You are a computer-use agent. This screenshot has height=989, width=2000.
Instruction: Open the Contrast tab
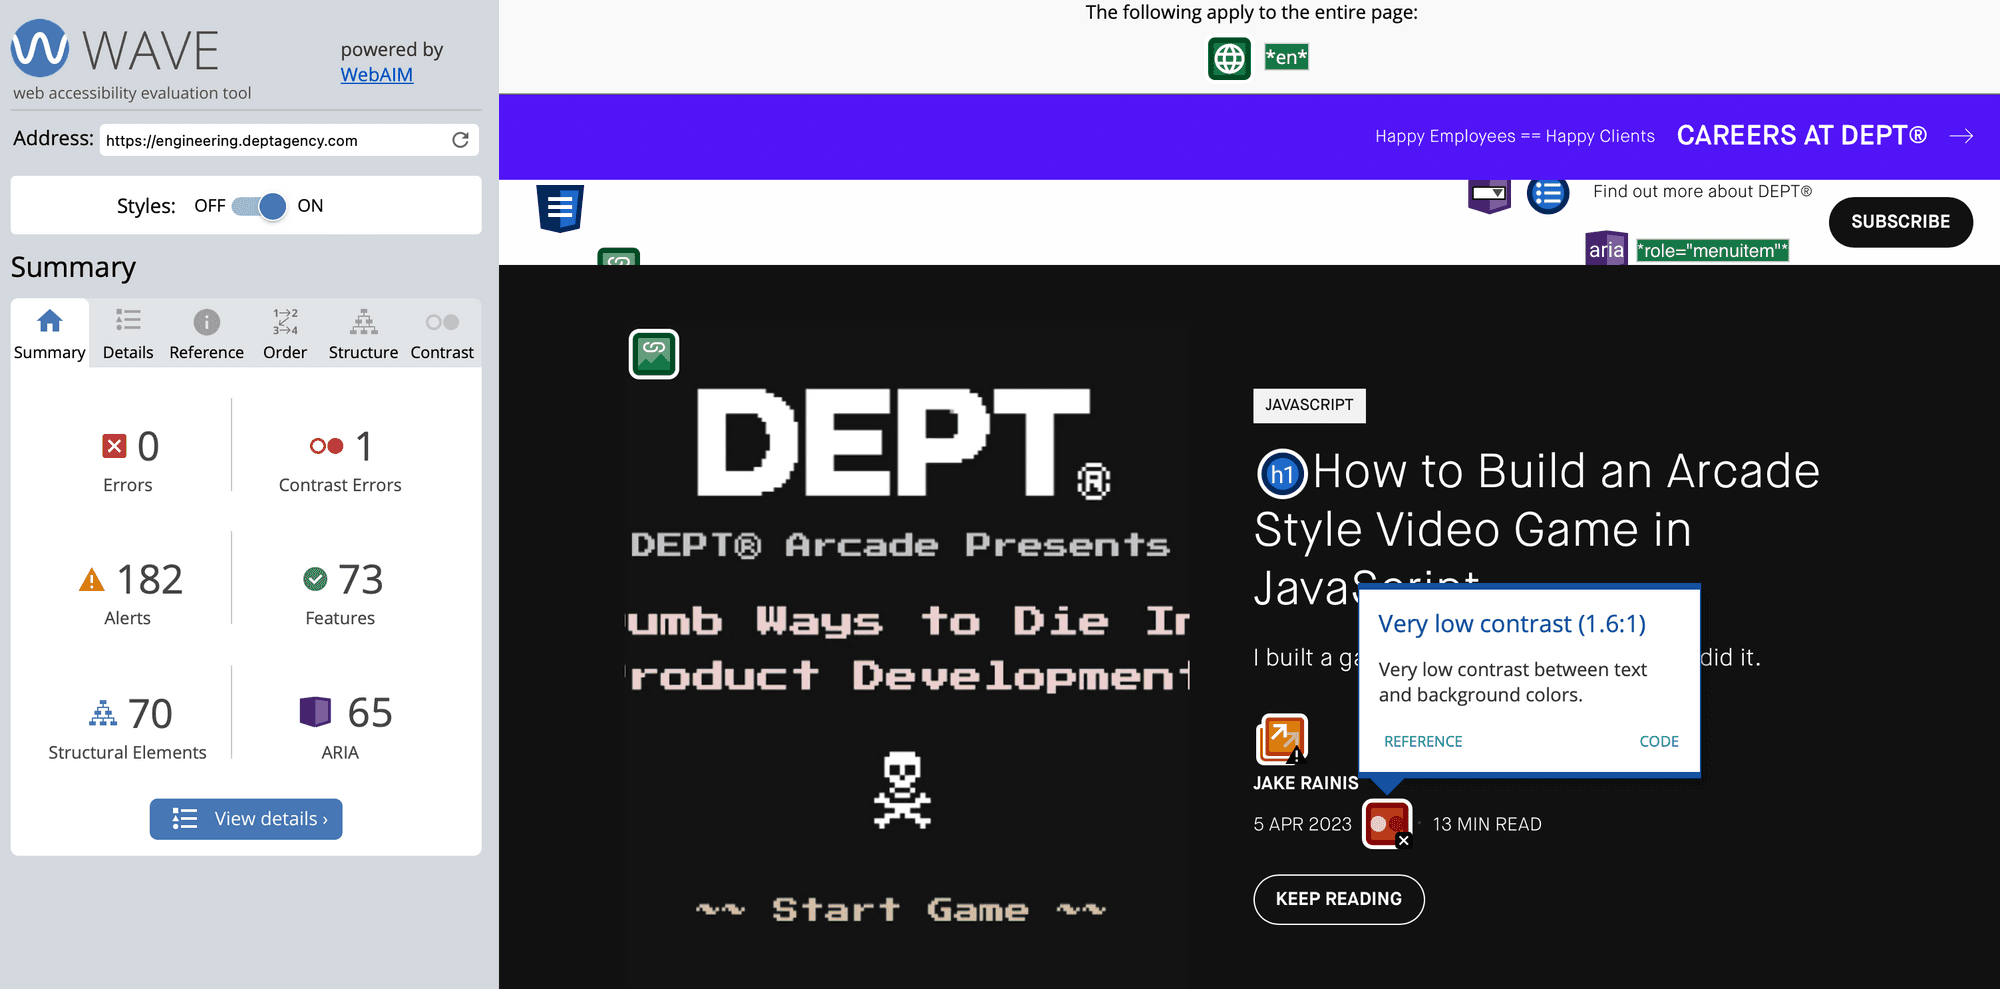(x=442, y=334)
